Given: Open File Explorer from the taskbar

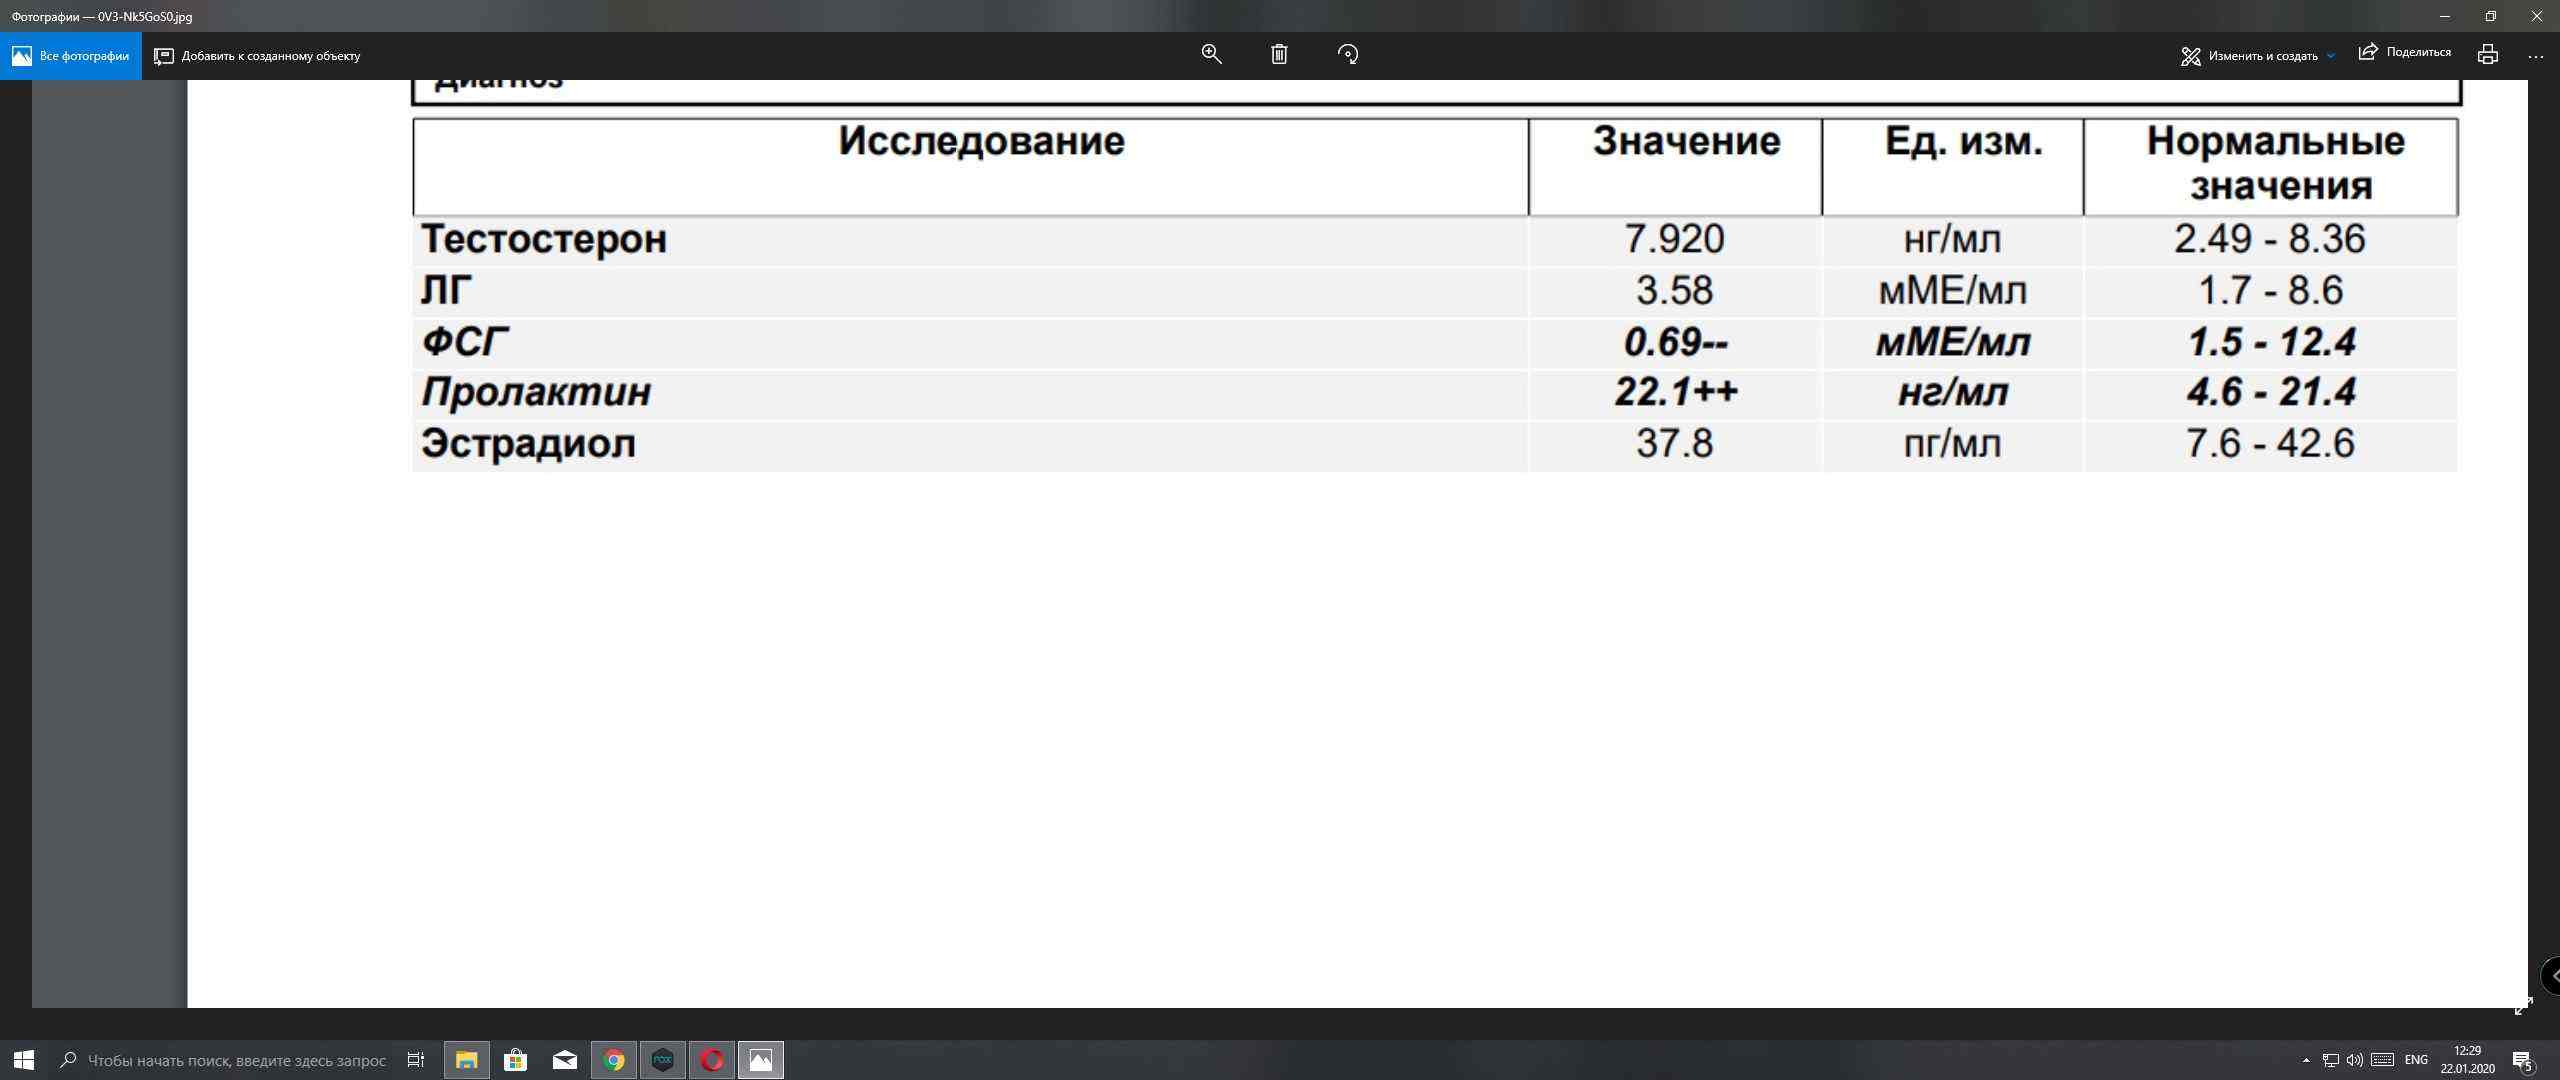Looking at the screenshot, I should coord(466,1060).
